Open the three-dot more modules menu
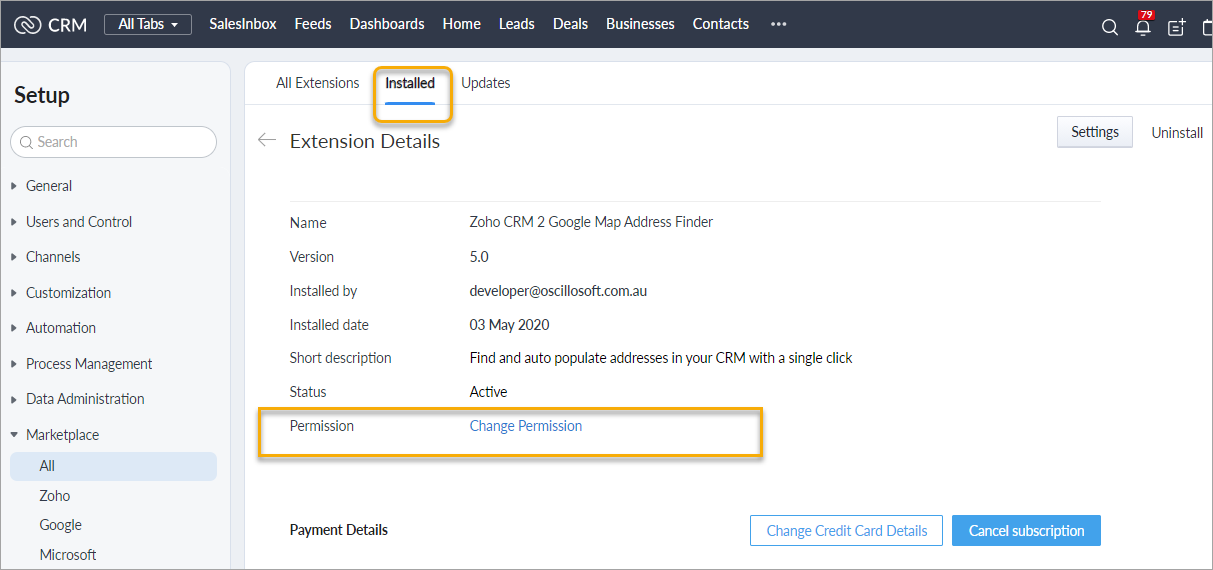 pos(779,24)
